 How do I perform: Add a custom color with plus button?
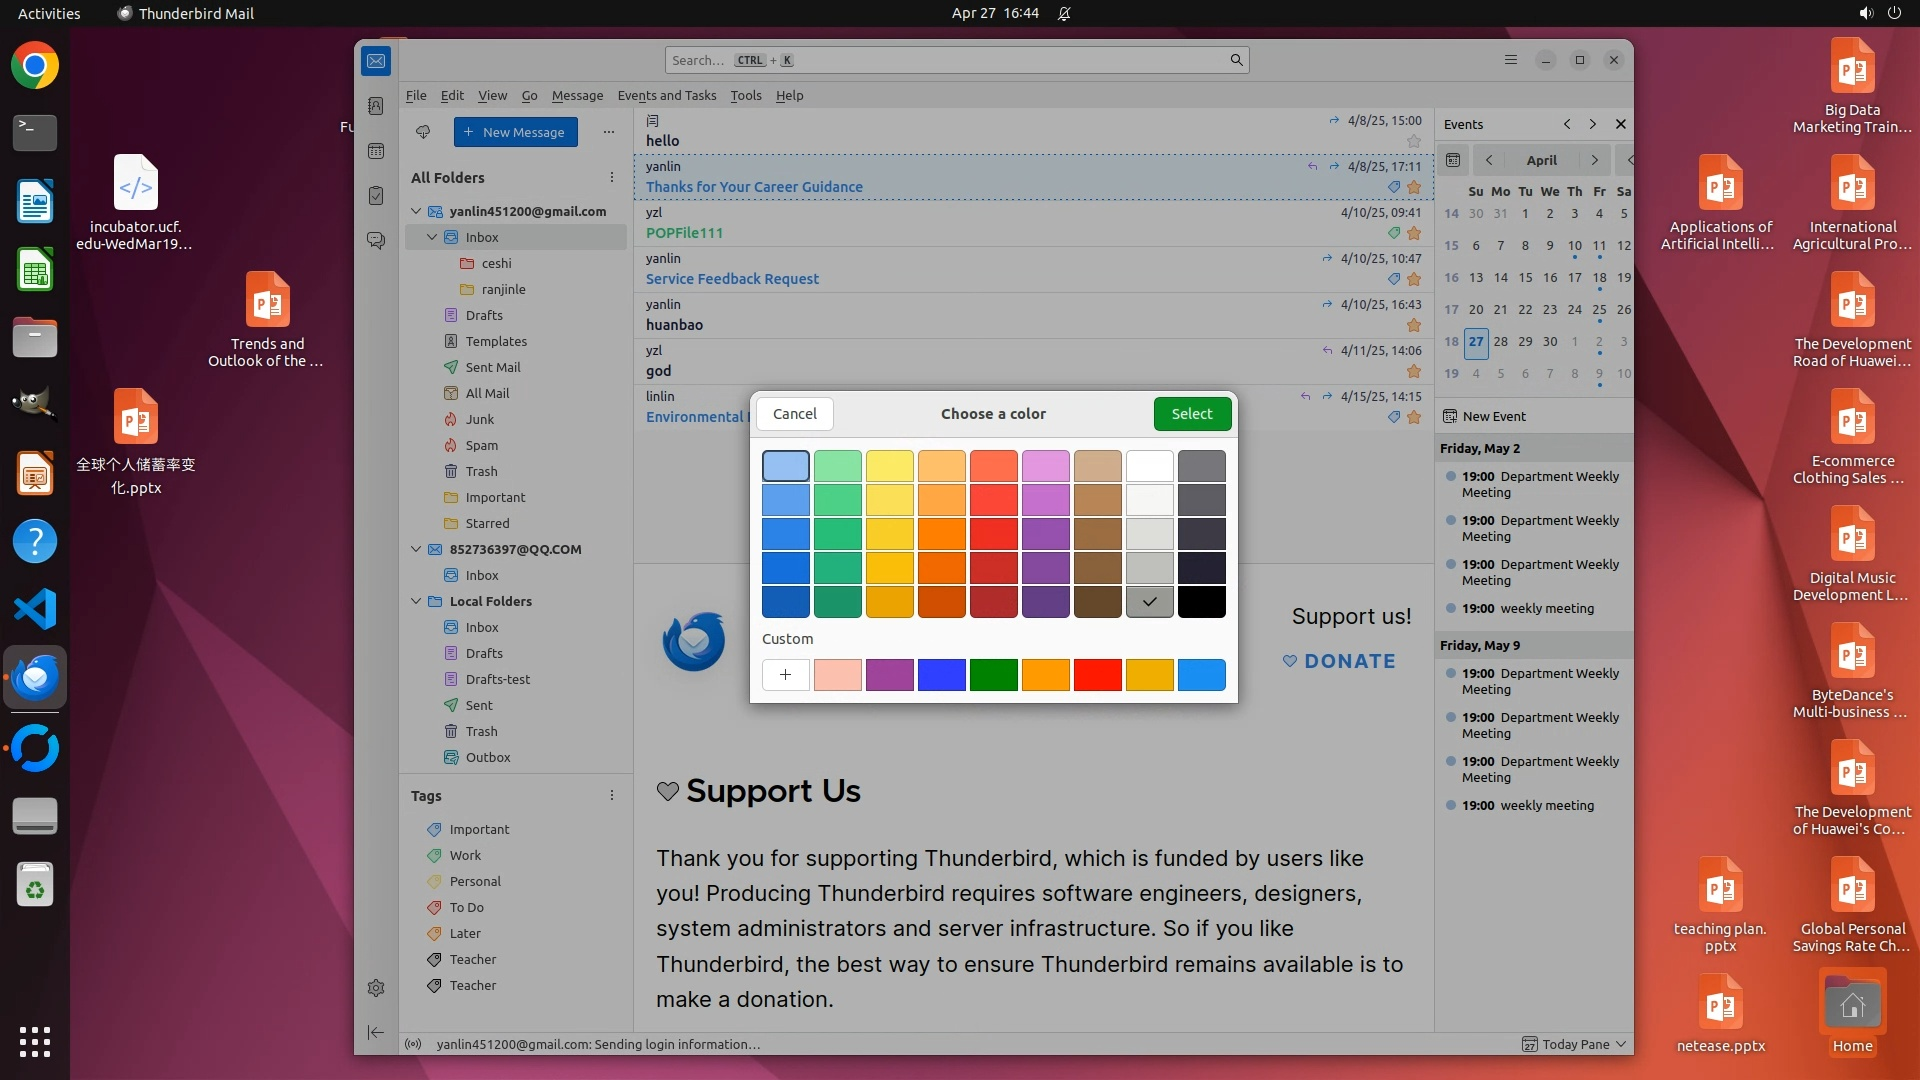point(785,675)
